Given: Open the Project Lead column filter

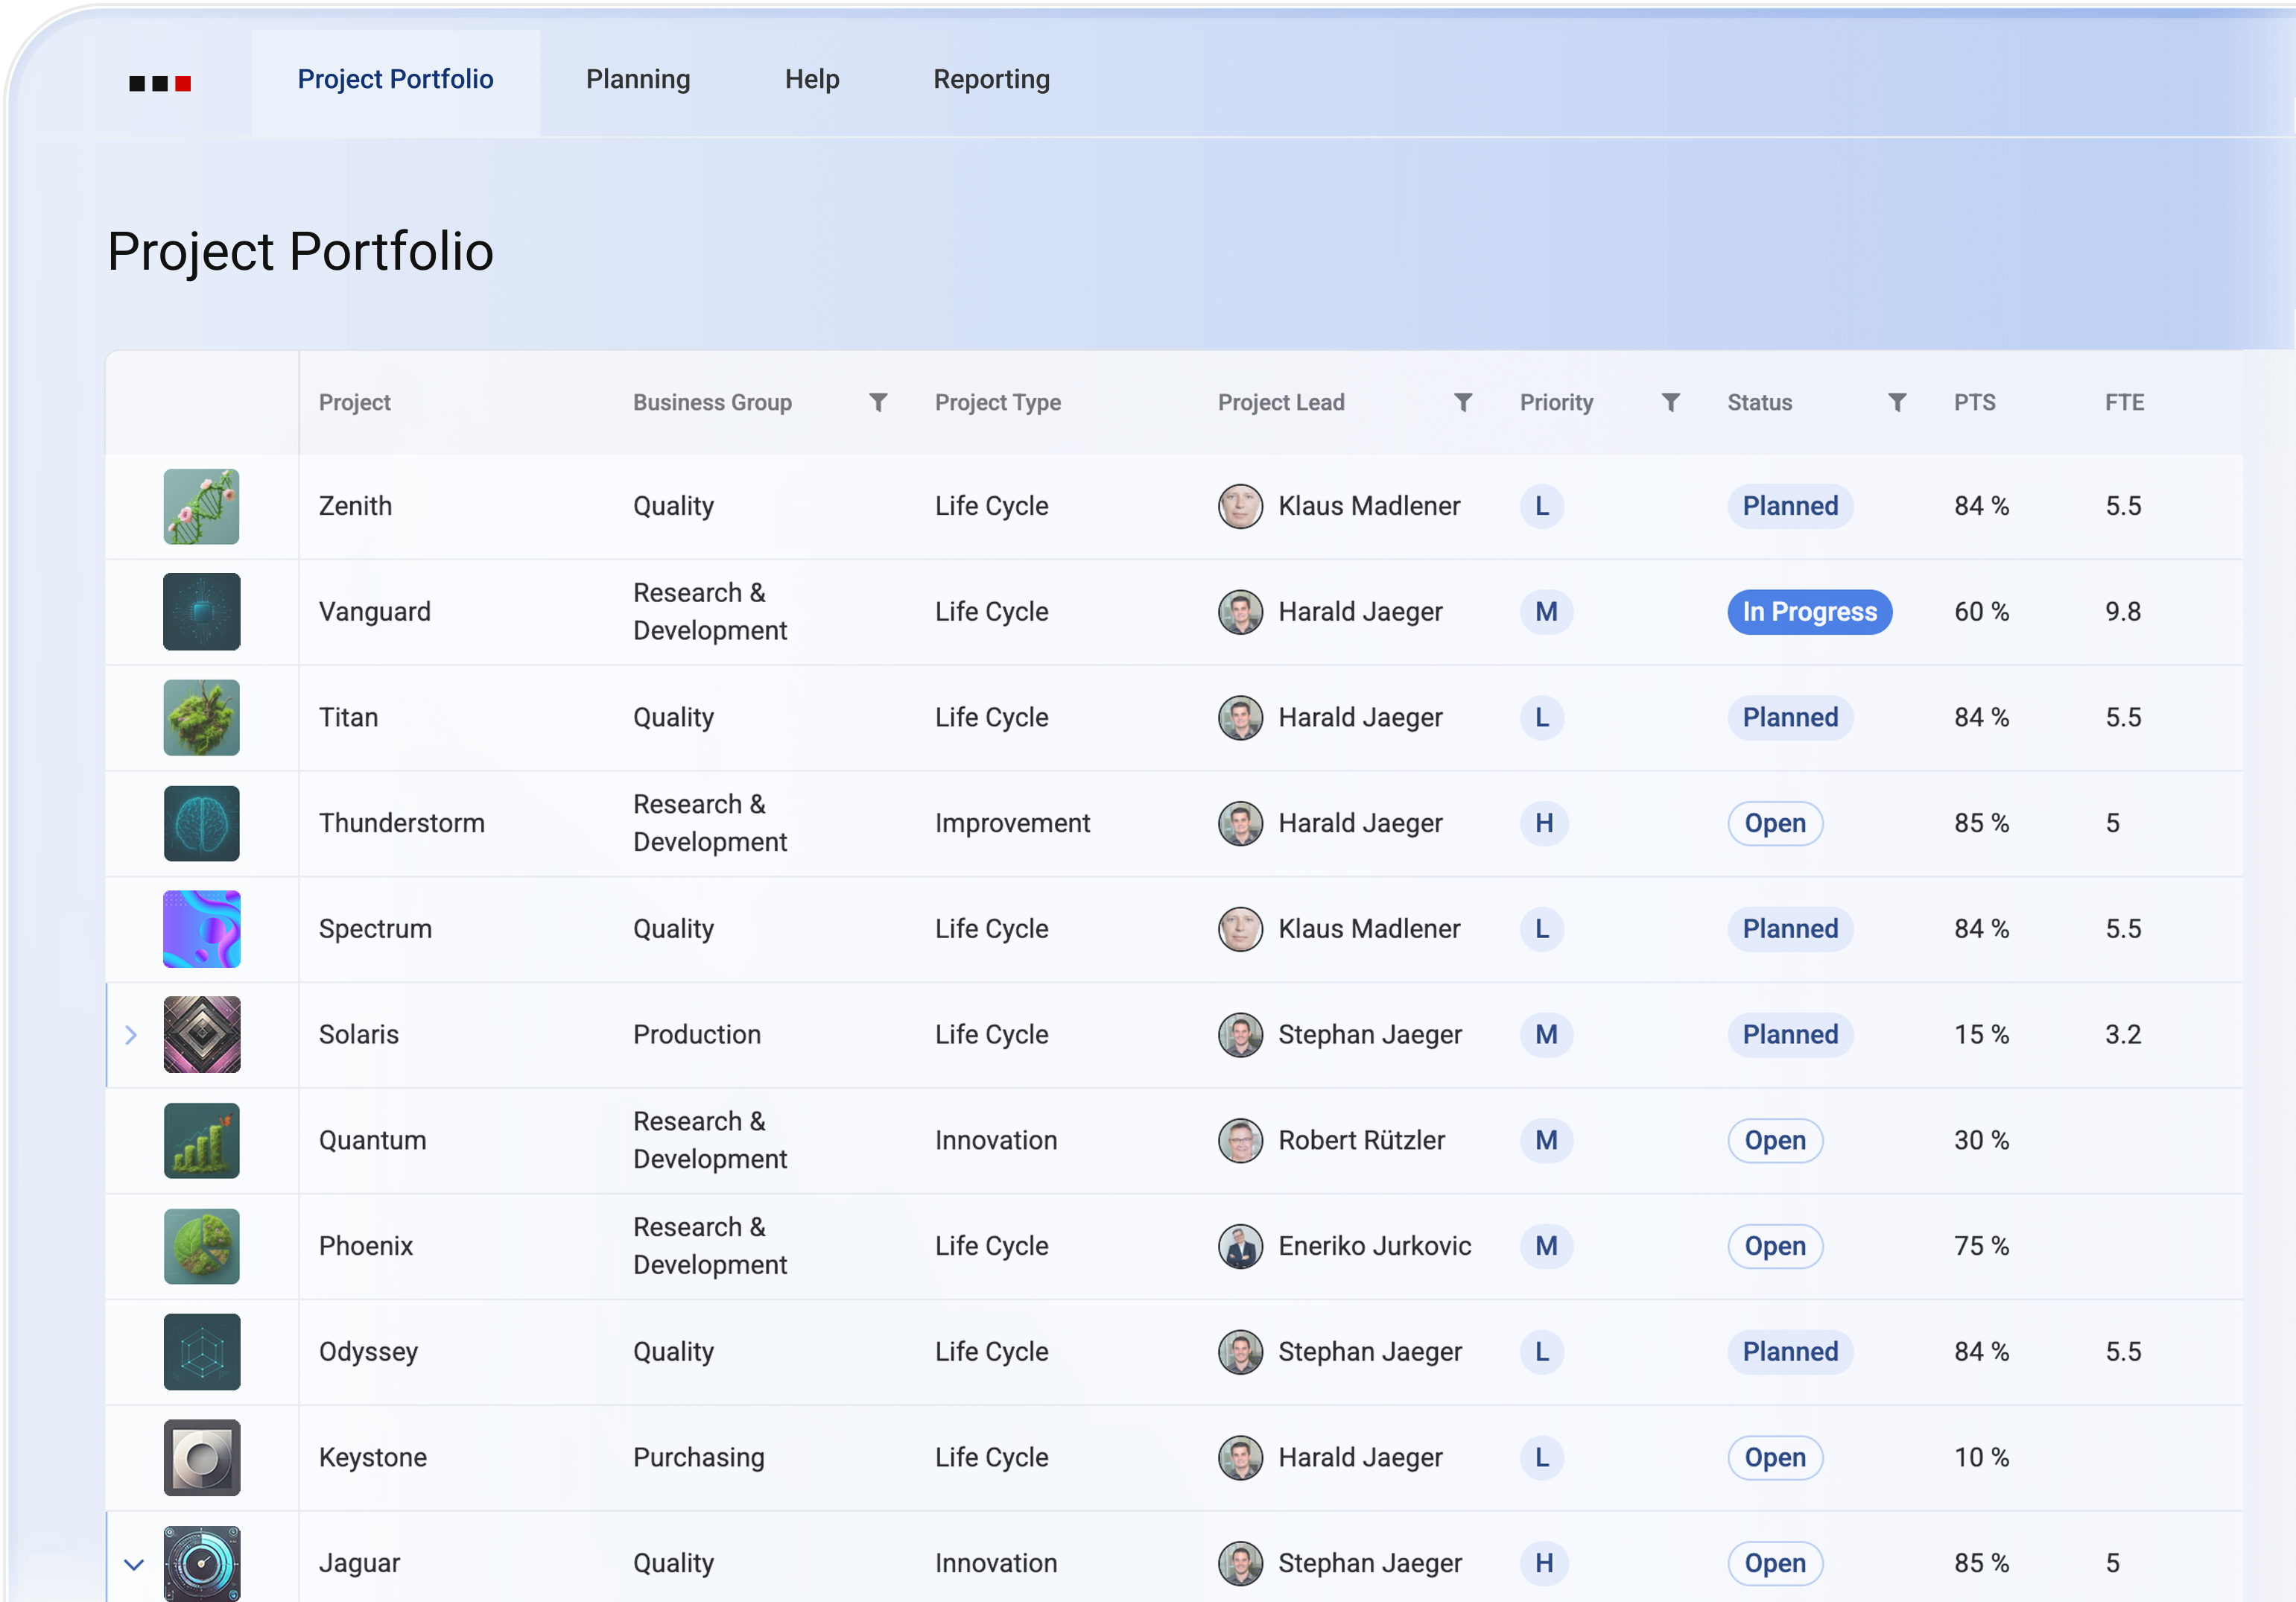Looking at the screenshot, I should [1462, 402].
